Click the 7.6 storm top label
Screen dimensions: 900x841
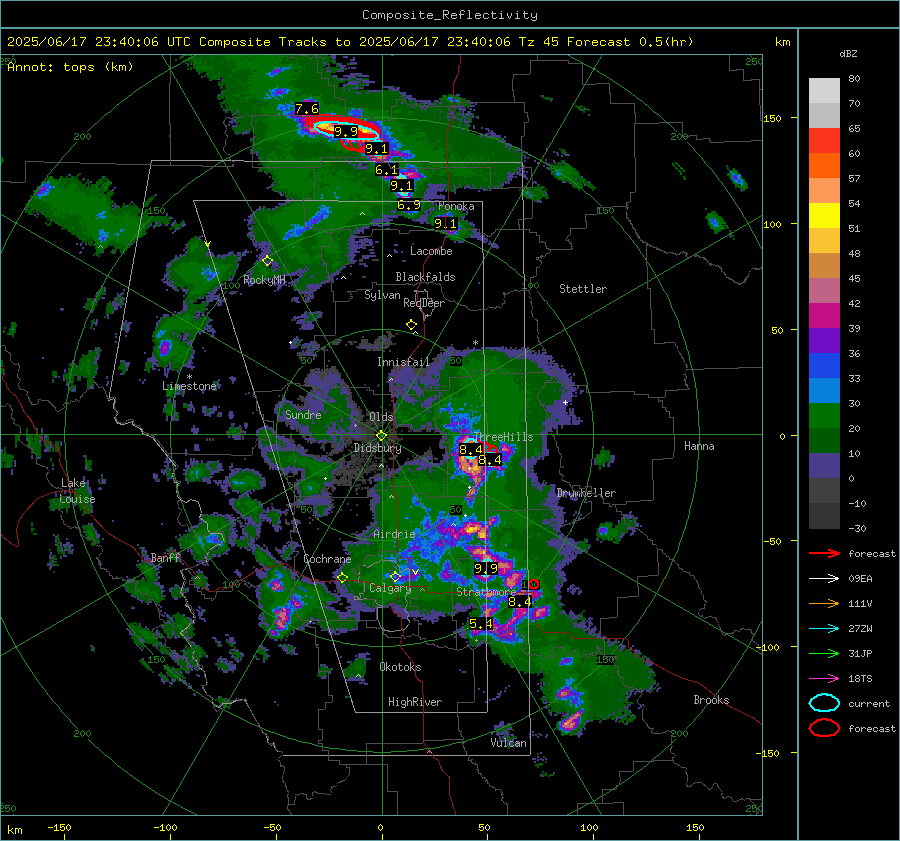click(307, 108)
